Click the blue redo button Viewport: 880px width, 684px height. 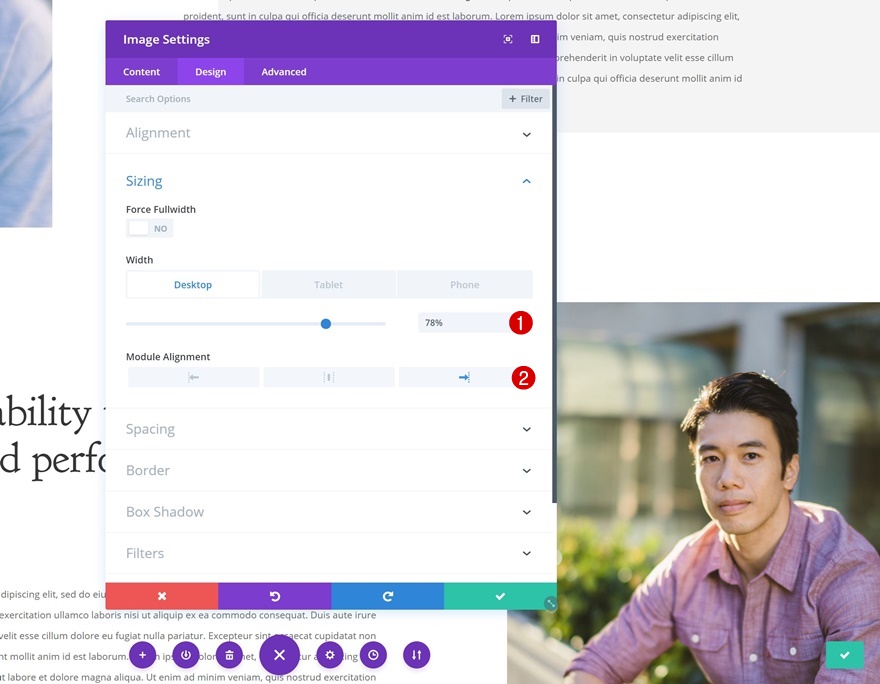tap(387, 596)
